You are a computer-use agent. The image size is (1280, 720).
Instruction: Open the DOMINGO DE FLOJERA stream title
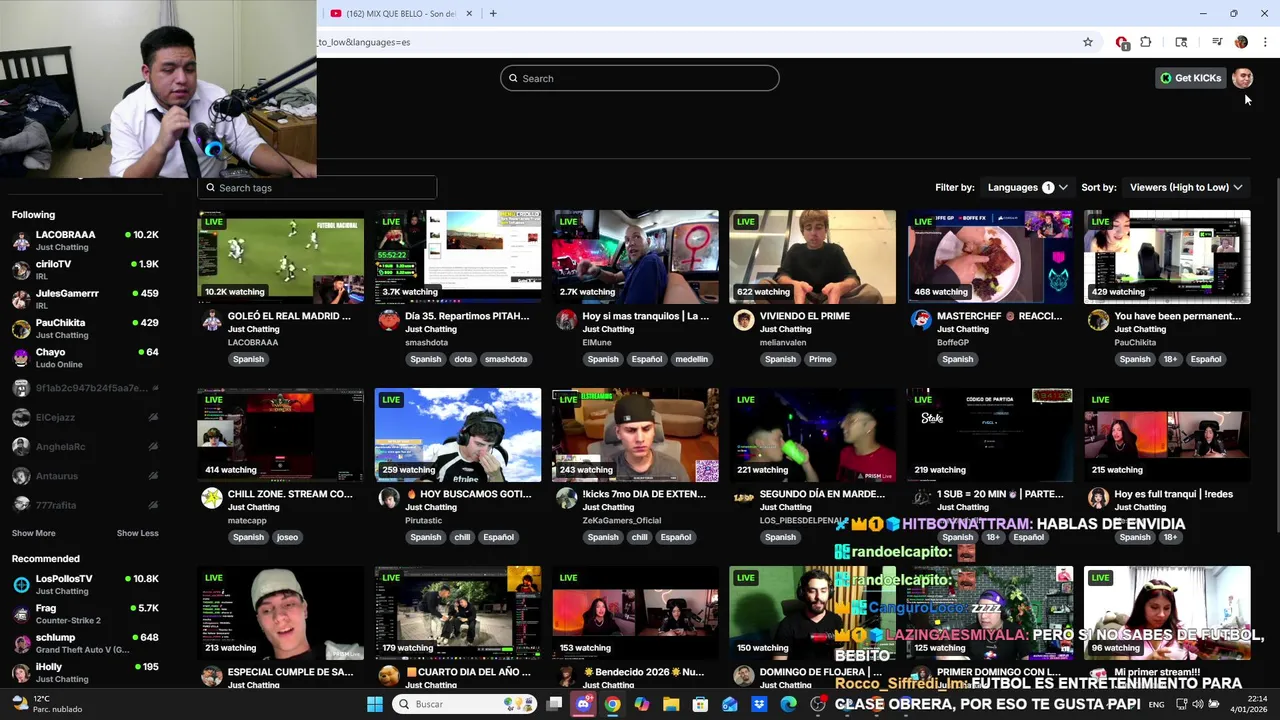pos(822,672)
